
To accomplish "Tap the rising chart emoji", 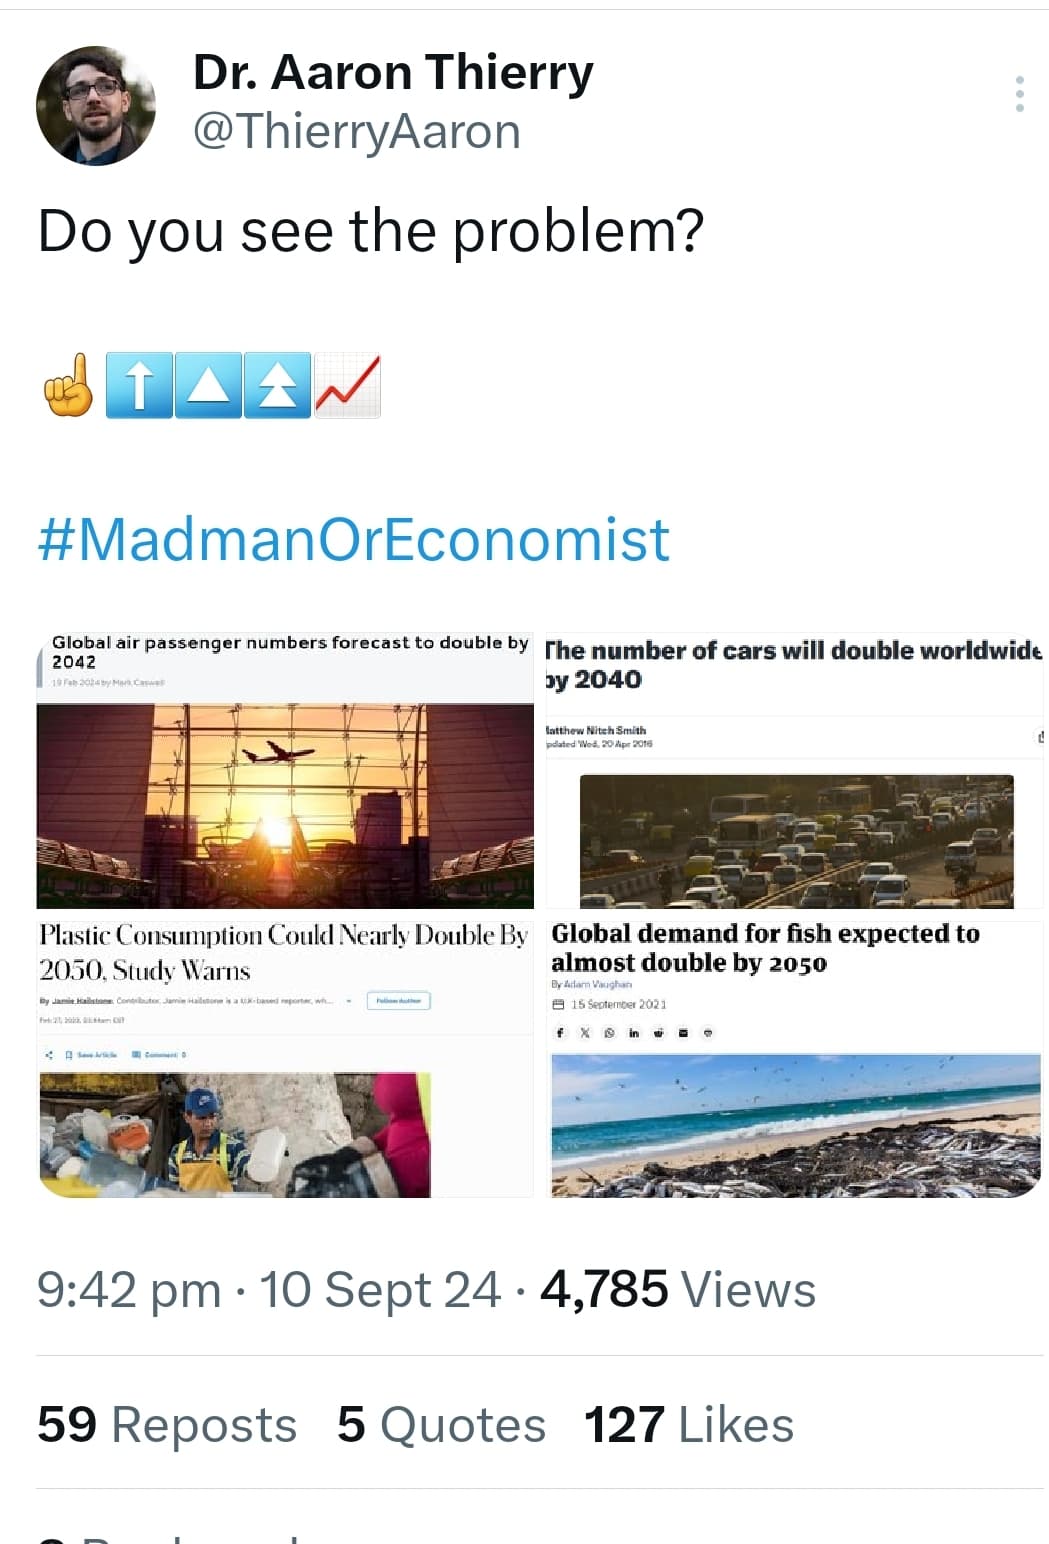I will click(347, 385).
